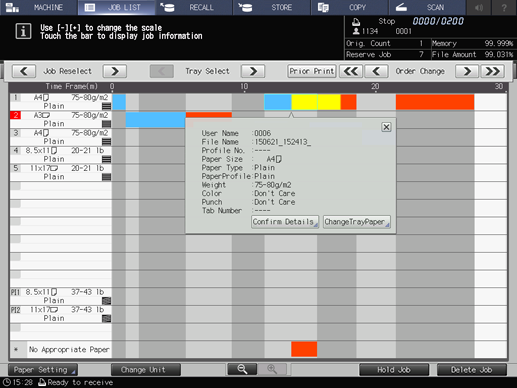Open Confirm Details in the popup
This screenshot has height=388, width=517.
285,222
